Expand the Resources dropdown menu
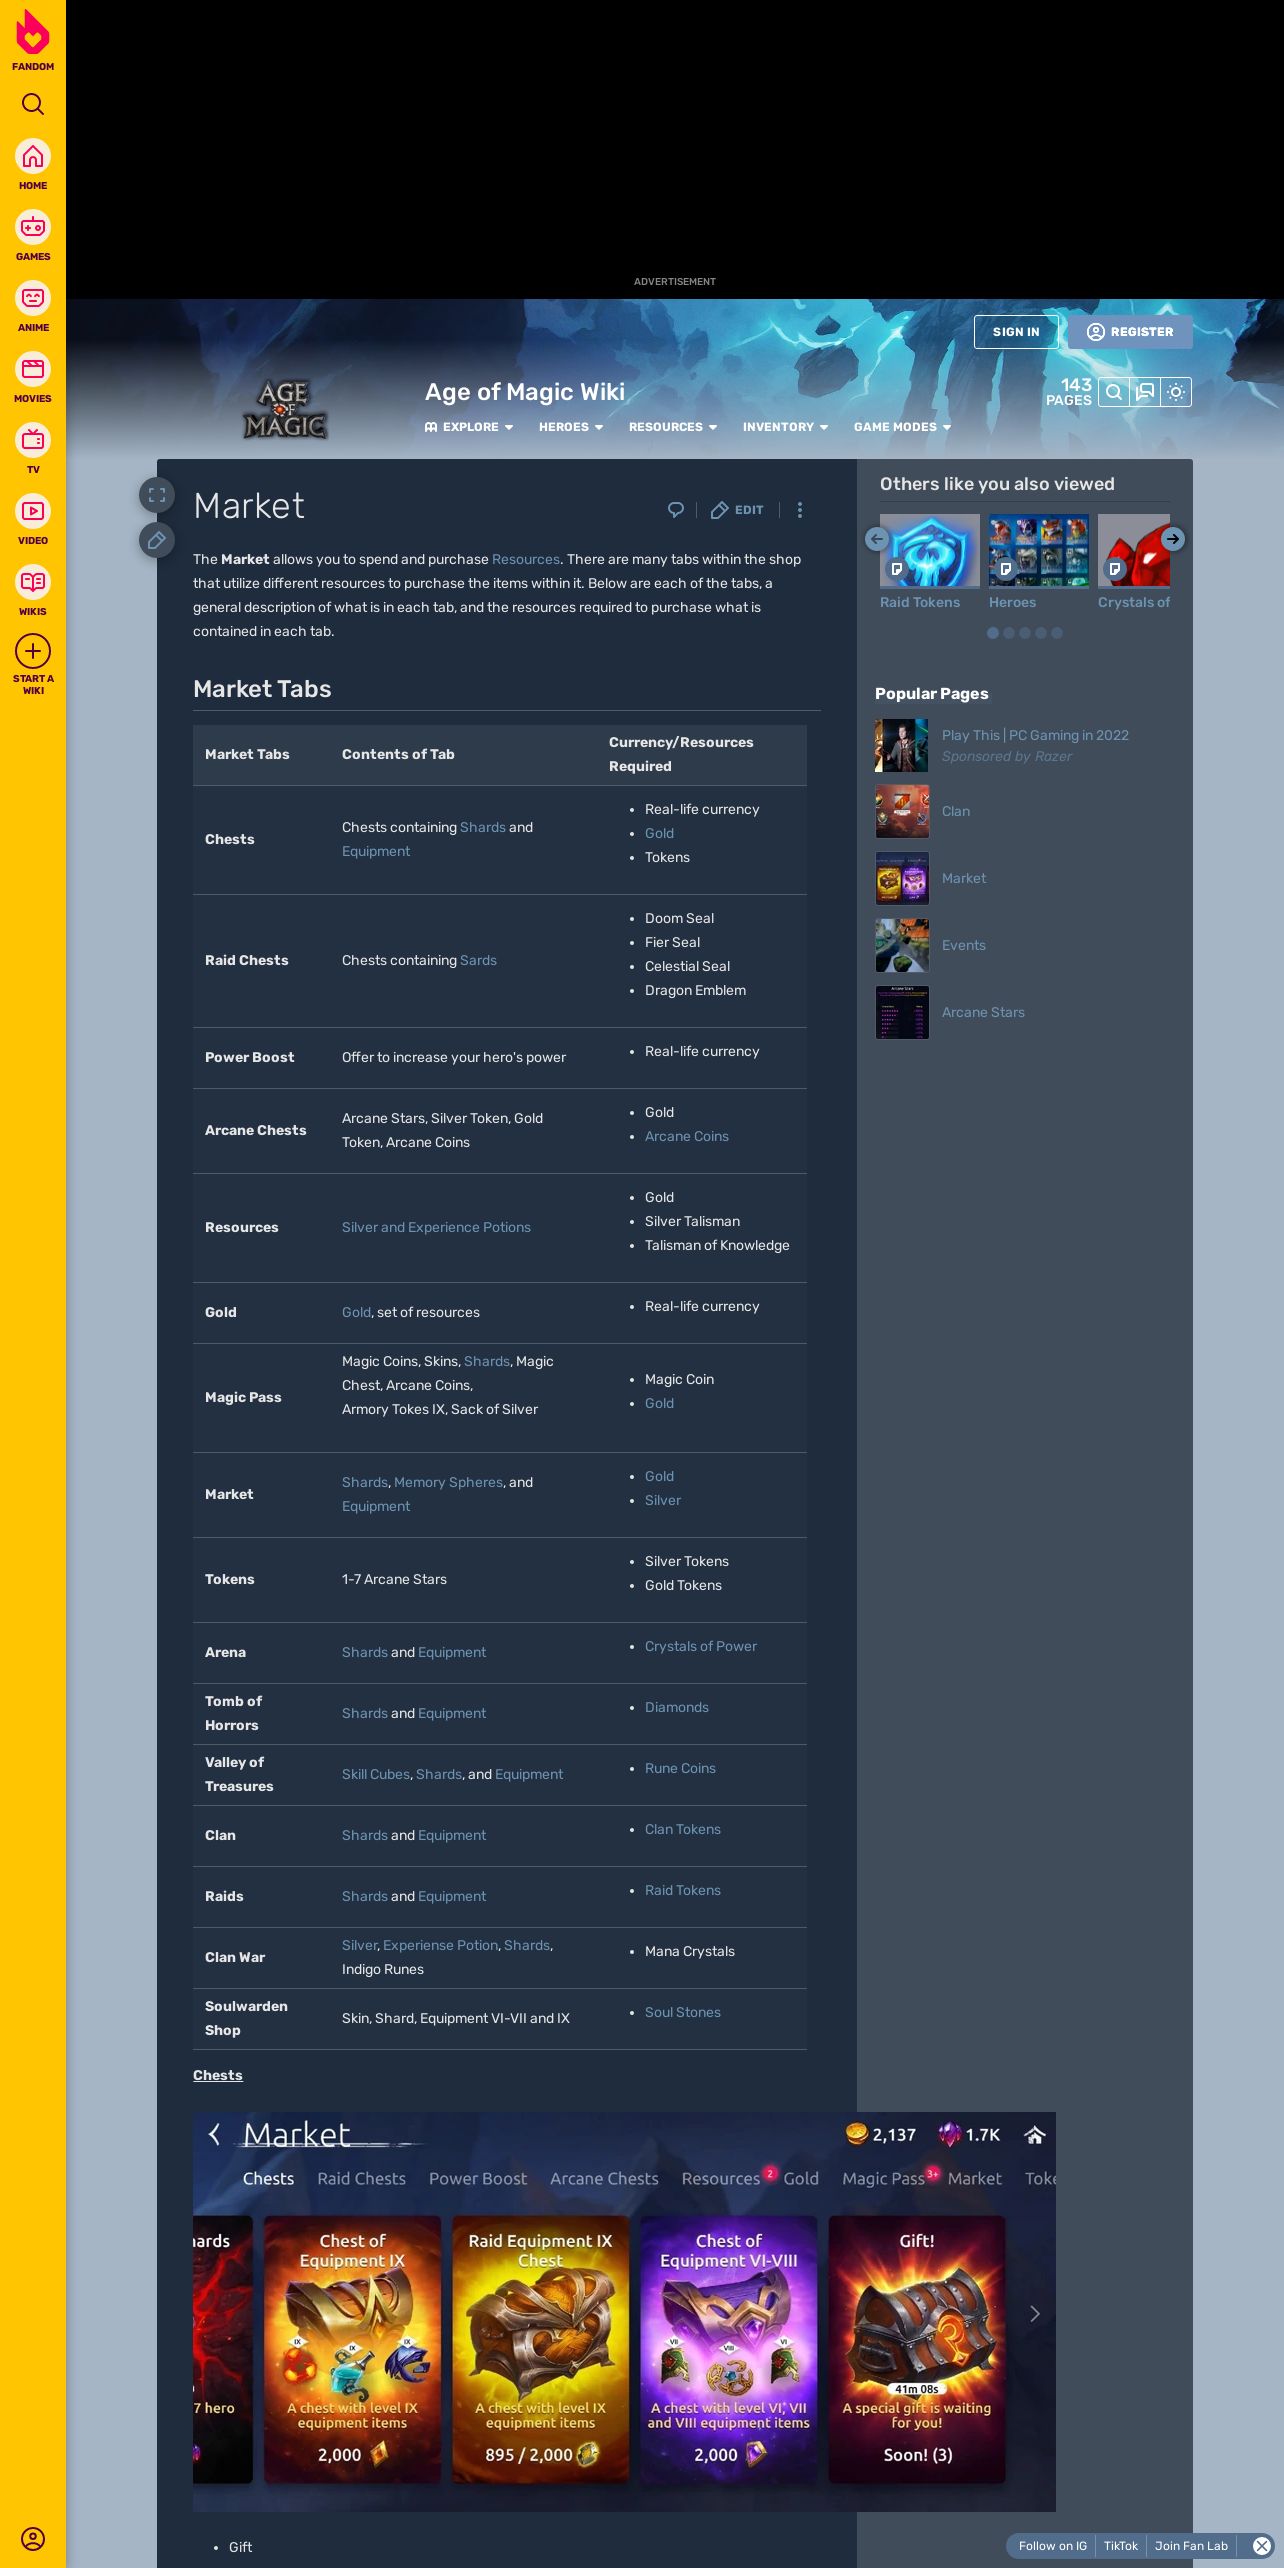The image size is (1284, 2568). click(x=673, y=427)
